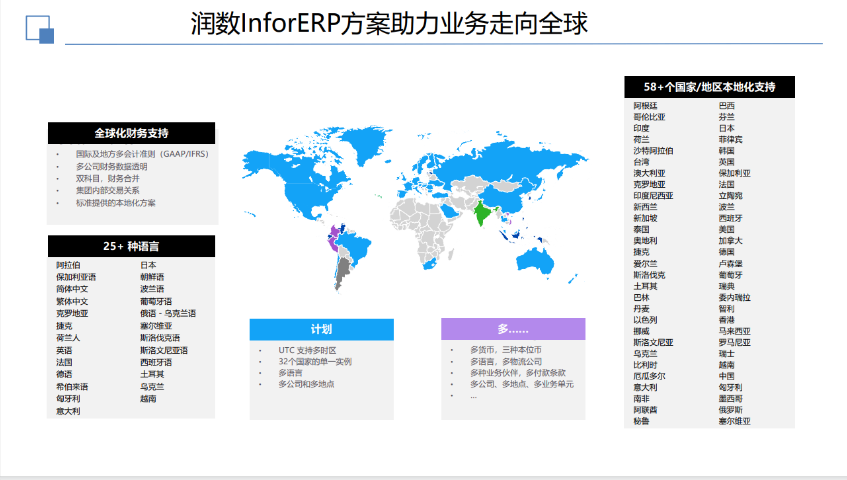Click the 国际及地方多会计准则 (GAAP/IFRS) bullet
This screenshot has width=847, height=480.
tap(140, 154)
